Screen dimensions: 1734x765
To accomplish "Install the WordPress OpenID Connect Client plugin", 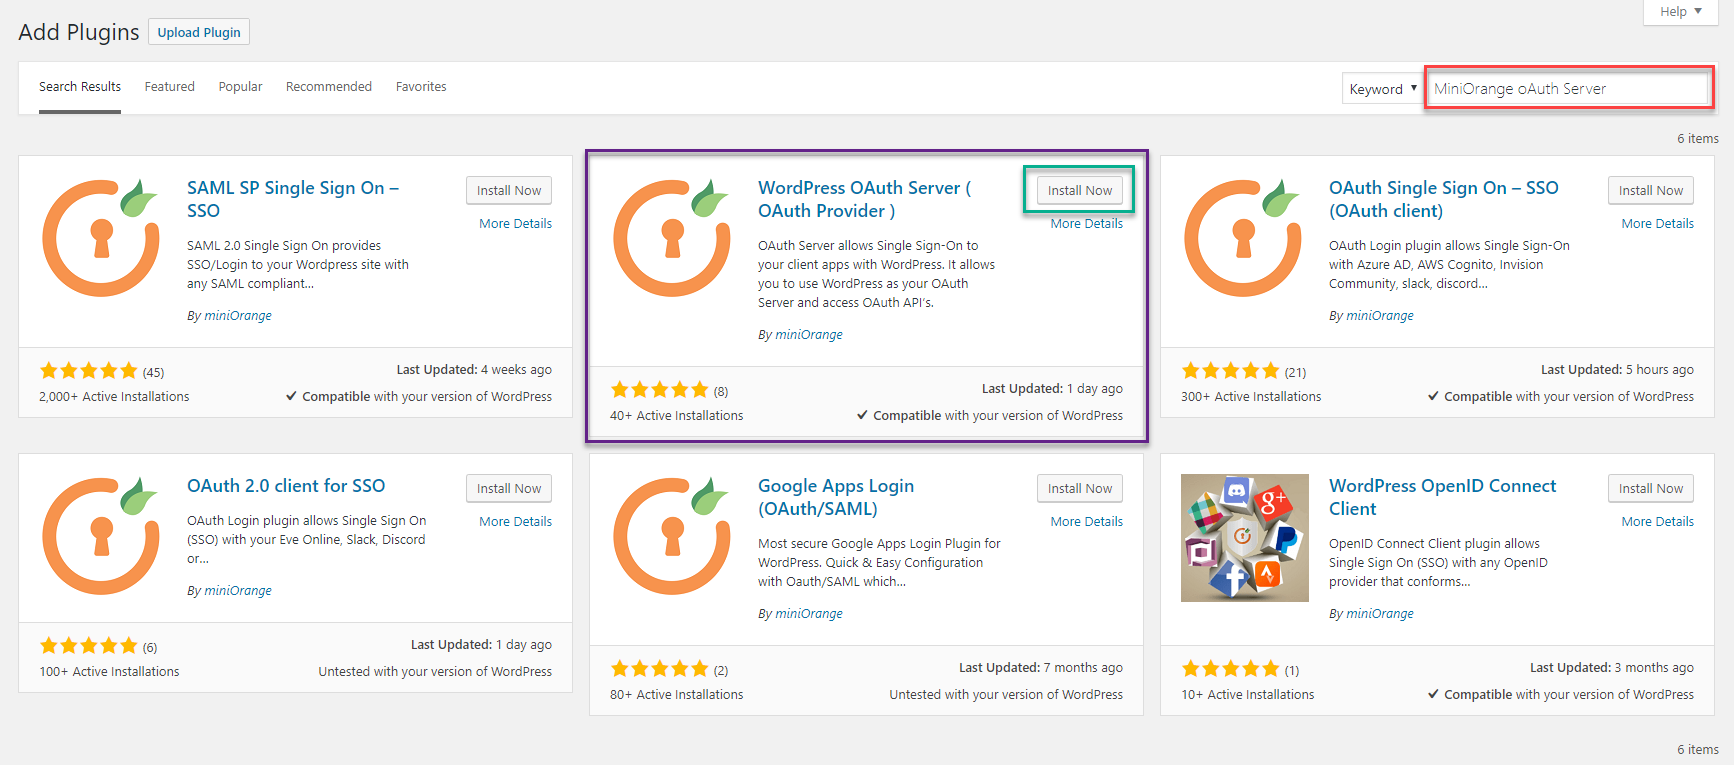I will point(1651,488).
